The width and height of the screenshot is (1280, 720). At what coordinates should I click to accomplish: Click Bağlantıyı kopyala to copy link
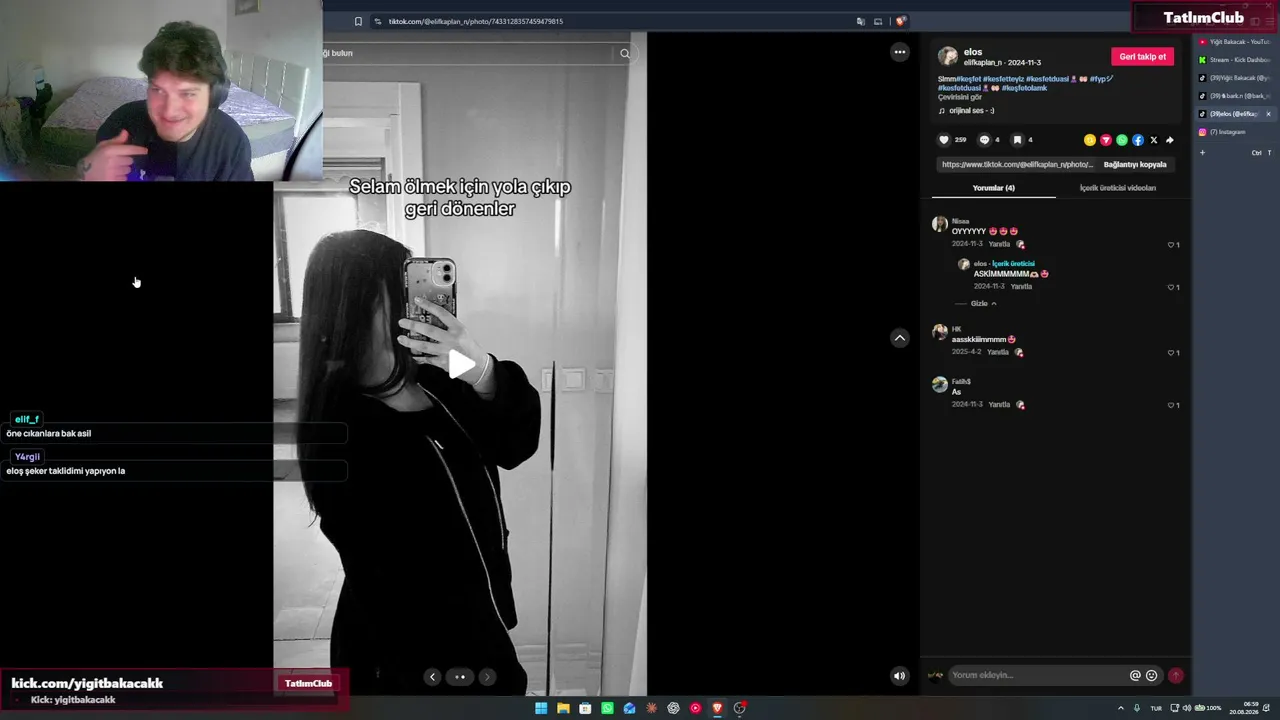(1135, 164)
